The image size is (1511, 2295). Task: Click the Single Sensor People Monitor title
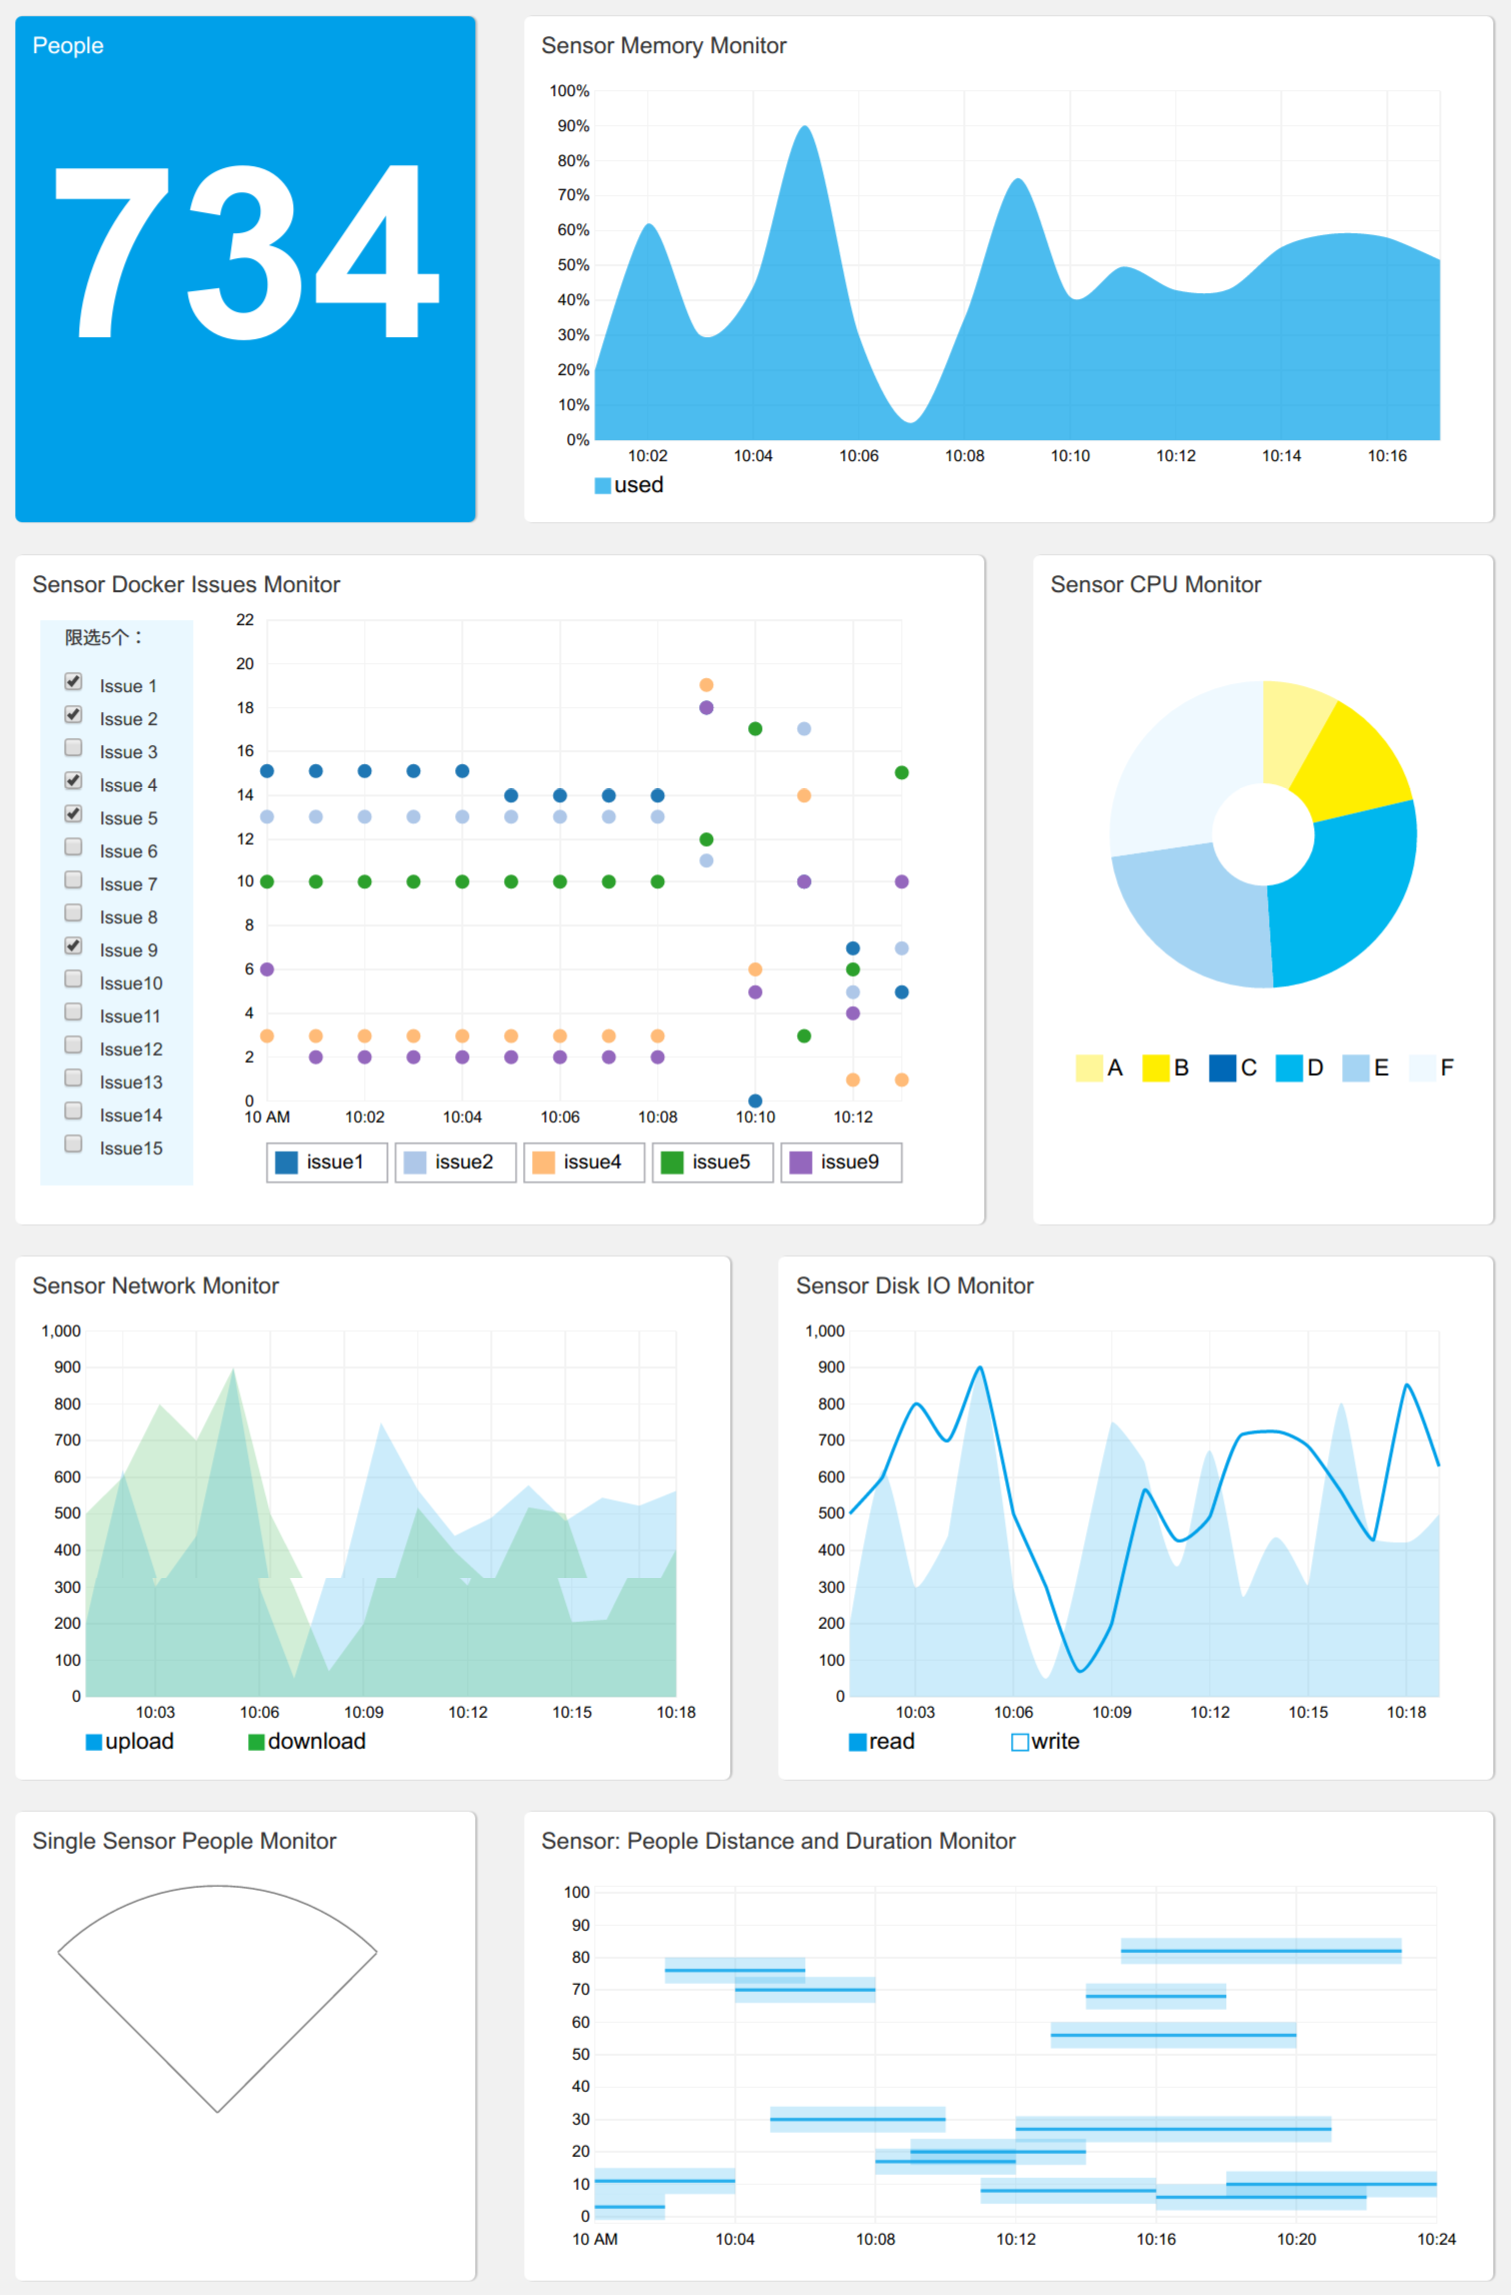[184, 1841]
